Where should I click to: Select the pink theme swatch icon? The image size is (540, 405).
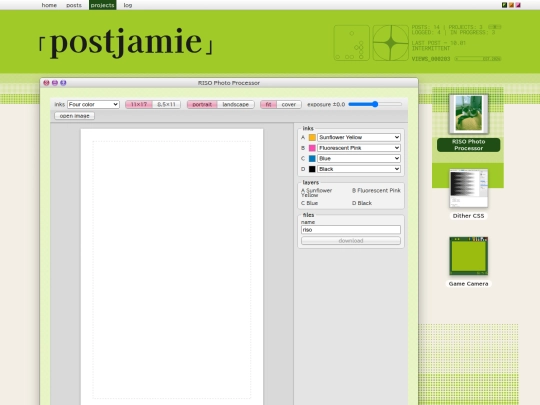pos(518,5)
